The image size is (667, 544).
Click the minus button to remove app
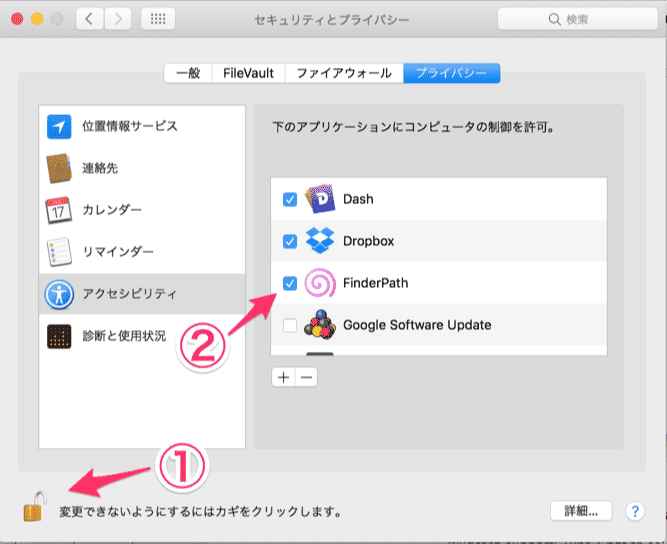click(306, 377)
